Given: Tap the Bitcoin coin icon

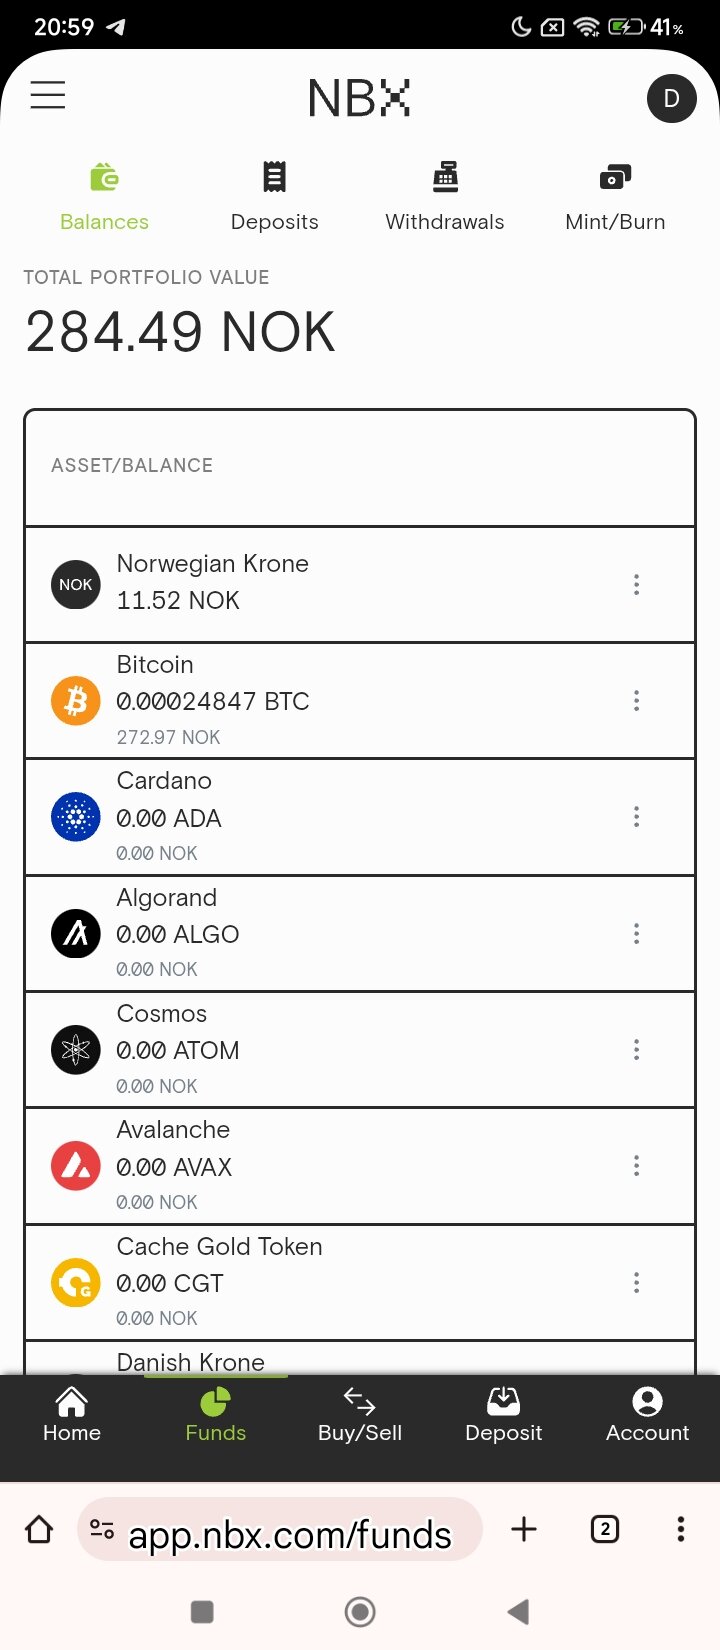Looking at the screenshot, I should tap(76, 701).
